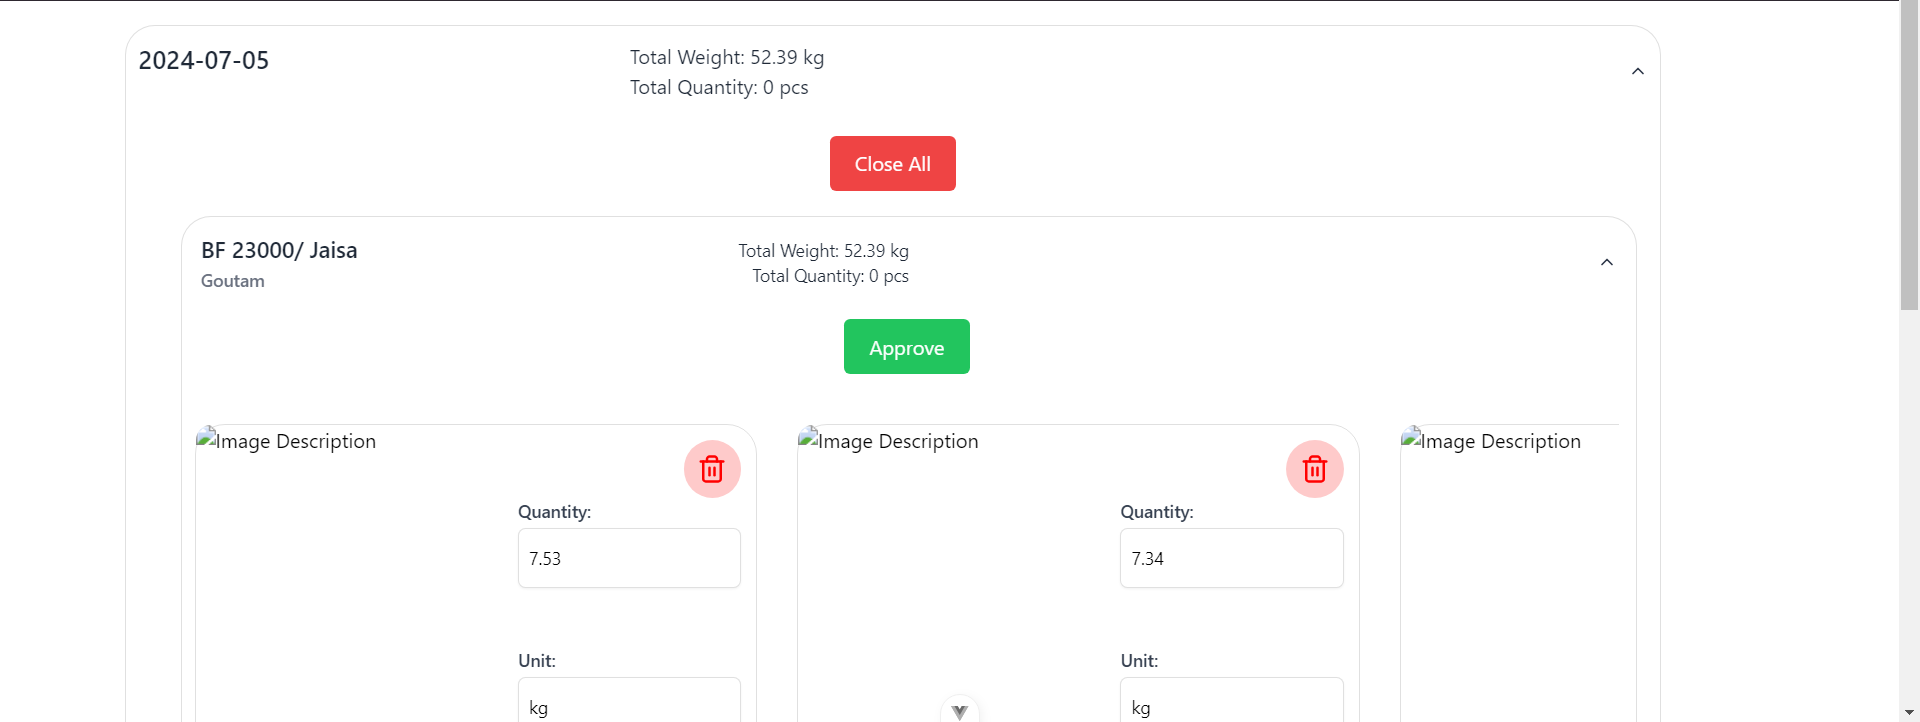Focus the Quantity field showing 7.34
Image resolution: width=1920 pixels, height=722 pixels.
[x=1230, y=558]
